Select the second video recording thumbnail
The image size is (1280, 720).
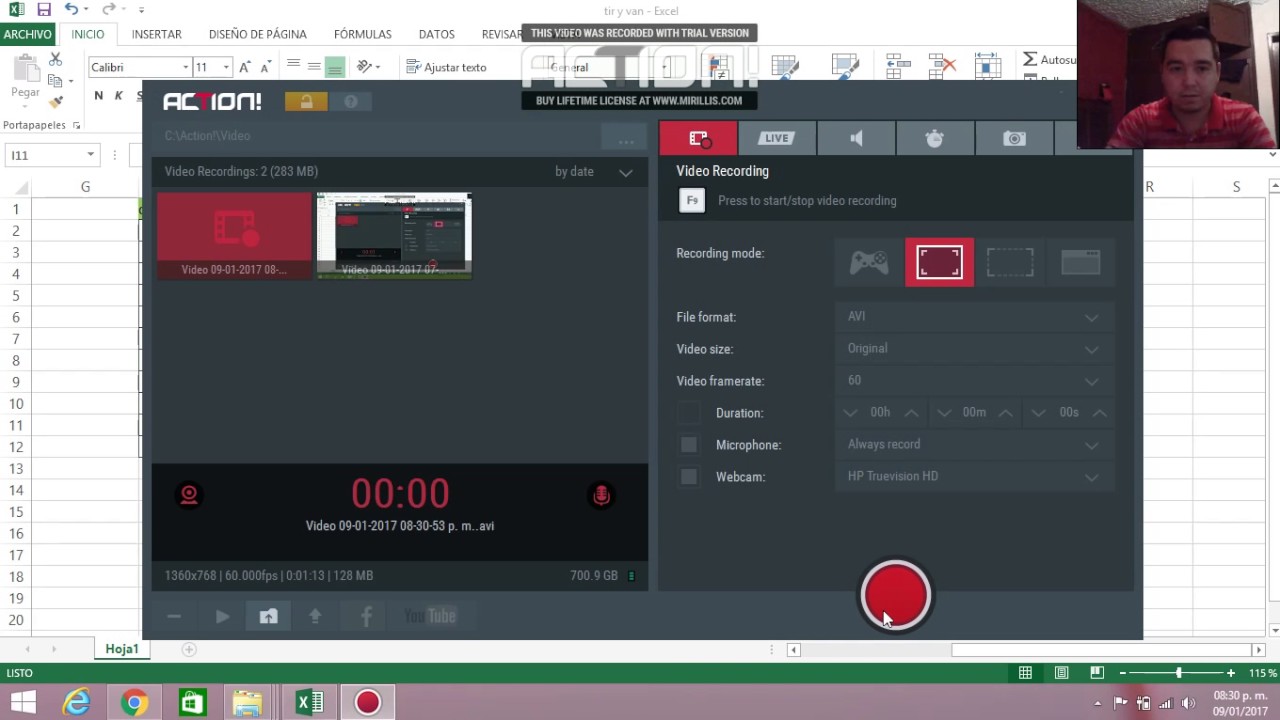point(394,236)
